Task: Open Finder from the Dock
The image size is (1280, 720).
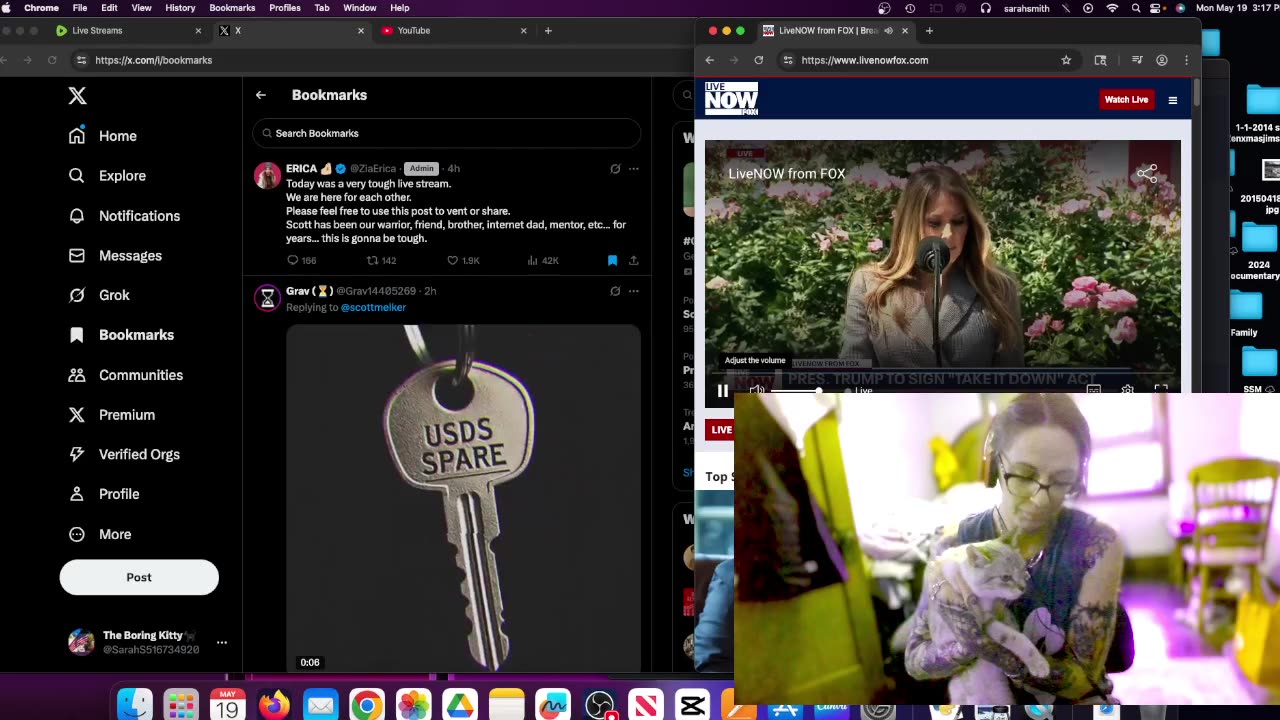Action: (135, 705)
